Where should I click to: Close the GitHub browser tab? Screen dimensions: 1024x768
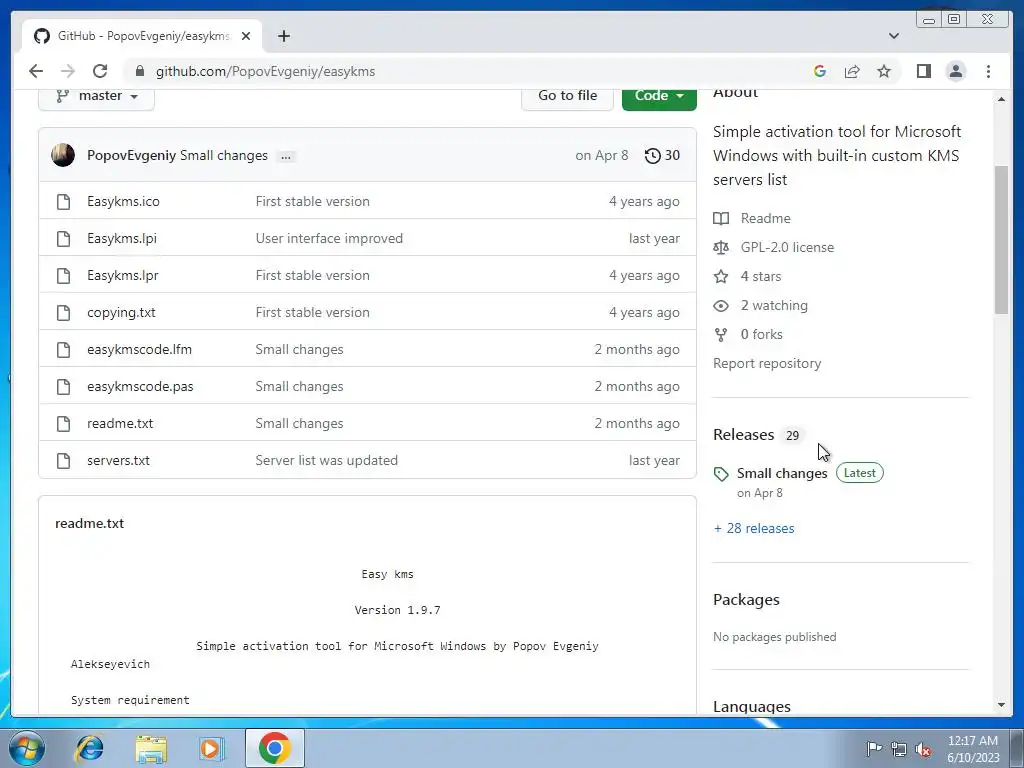246,36
